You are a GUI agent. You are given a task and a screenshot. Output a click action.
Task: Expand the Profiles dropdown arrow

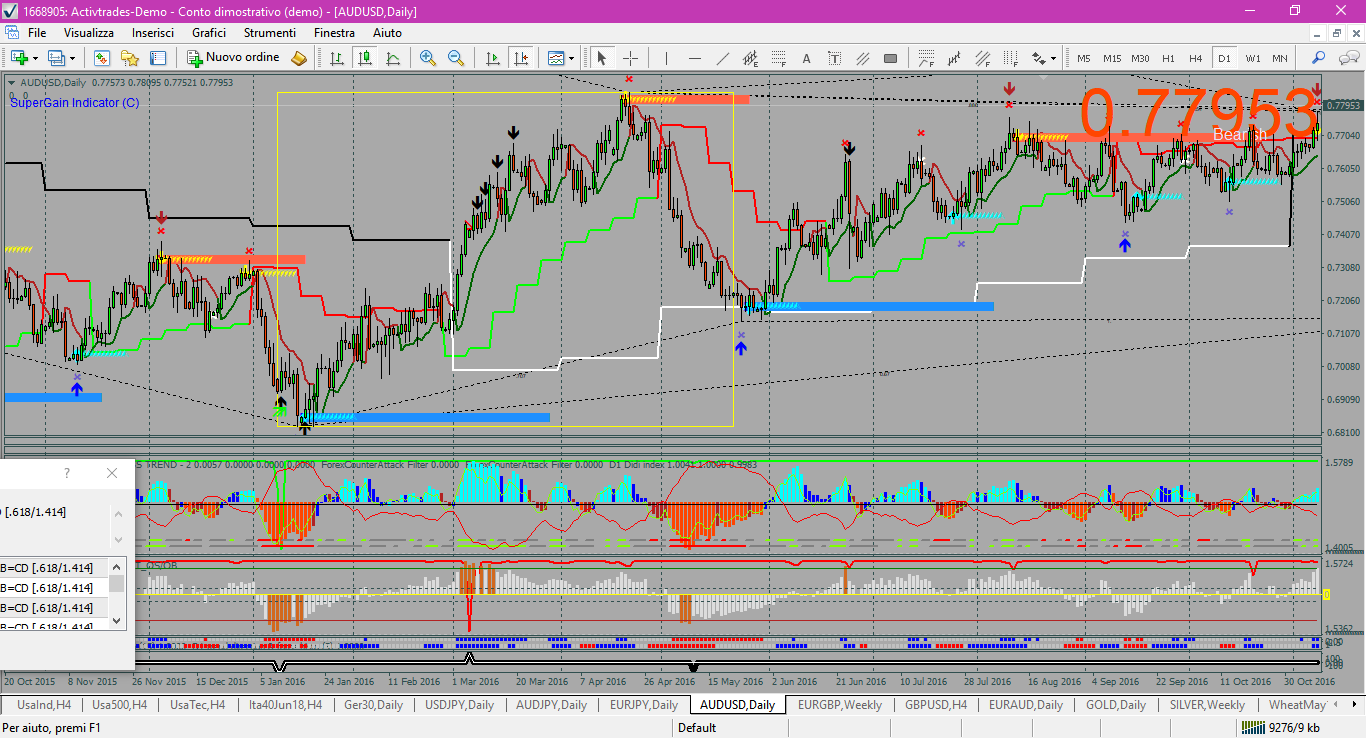point(72,58)
